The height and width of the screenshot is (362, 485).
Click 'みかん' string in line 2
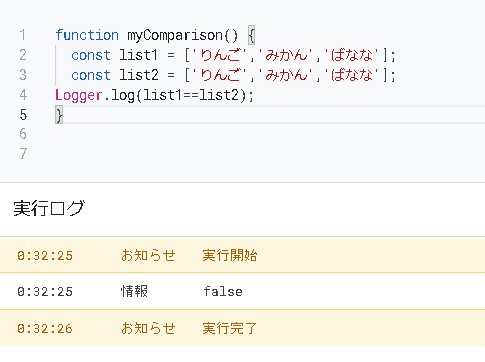tap(285, 55)
